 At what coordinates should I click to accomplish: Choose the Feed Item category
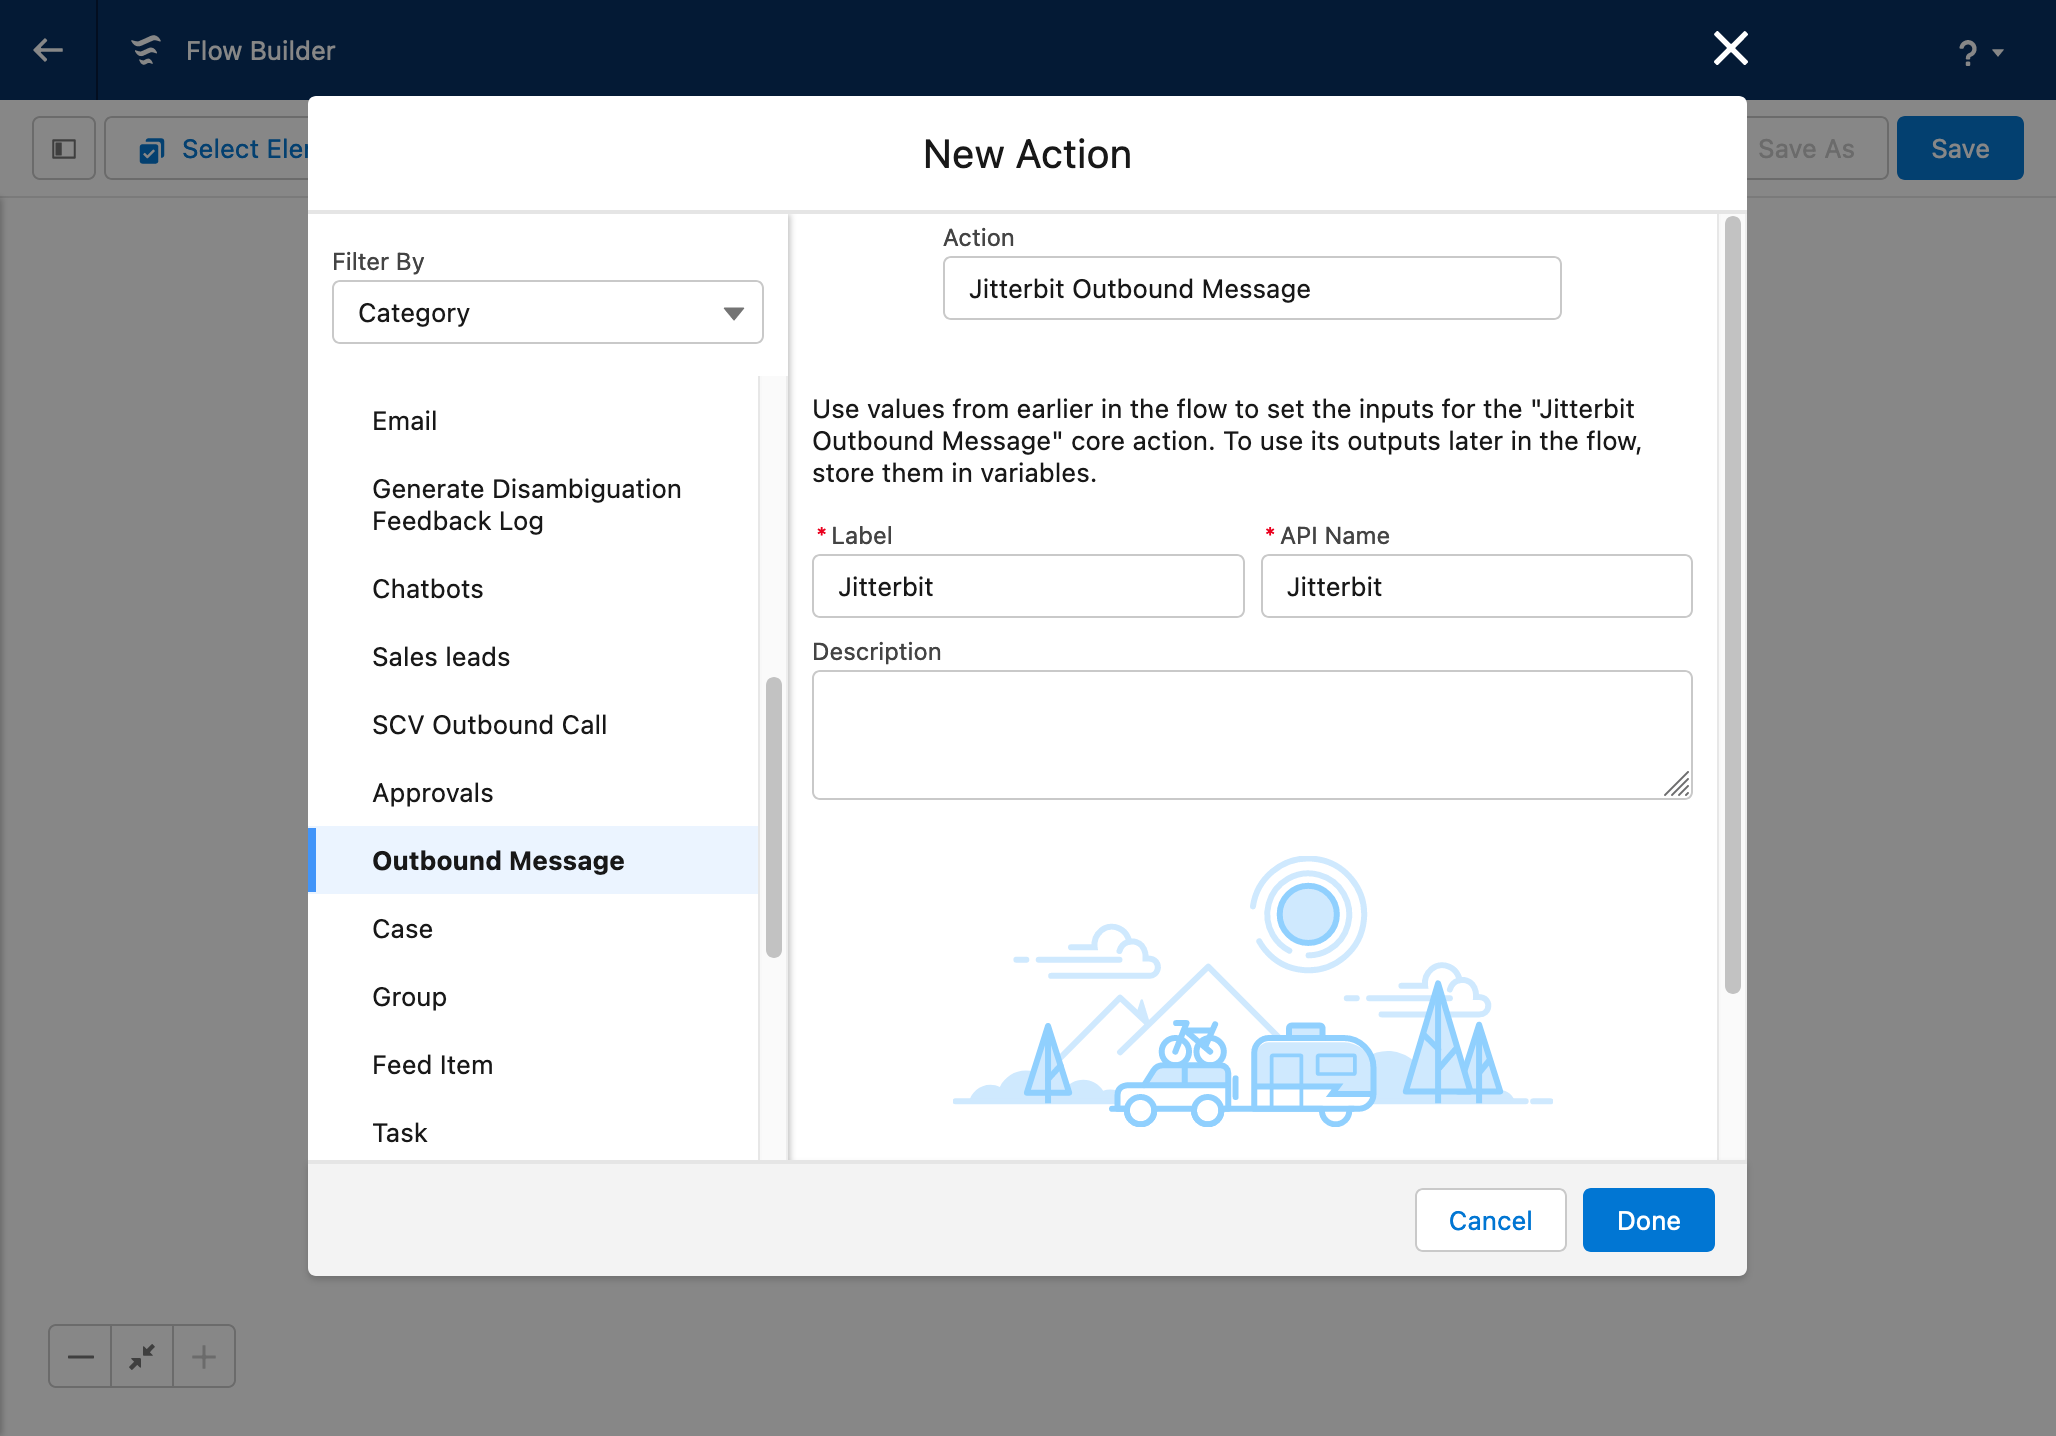(432, 1065)
